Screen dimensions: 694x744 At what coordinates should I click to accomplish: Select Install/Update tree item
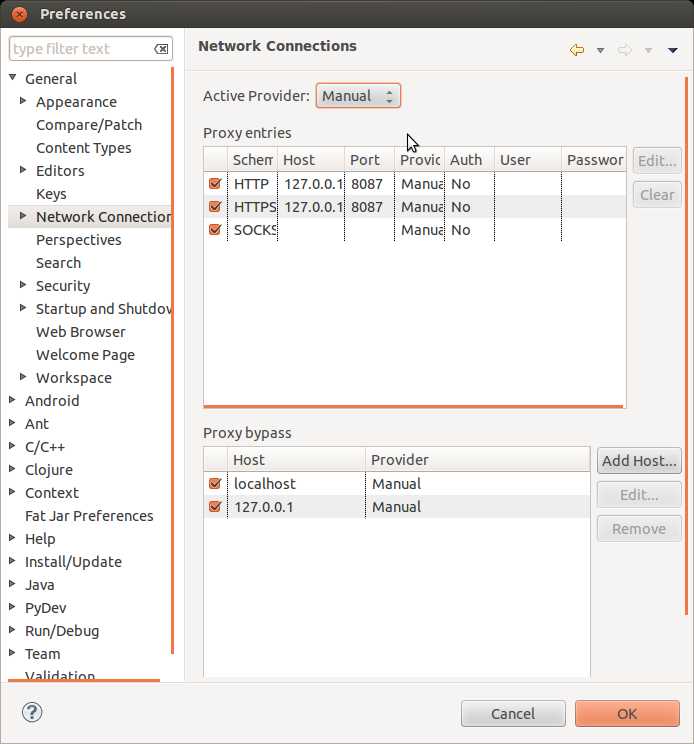click(x=74, y=562)
